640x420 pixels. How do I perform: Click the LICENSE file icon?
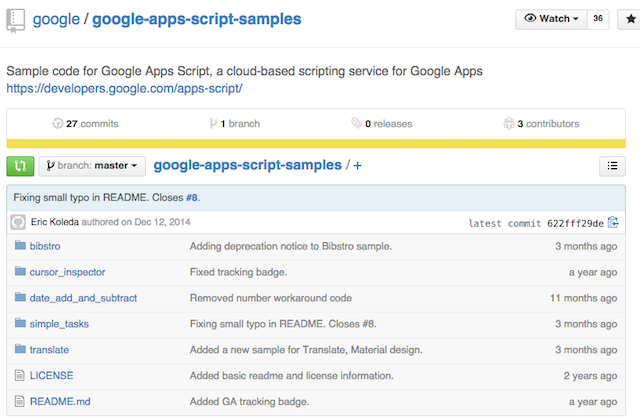[19, 375]
